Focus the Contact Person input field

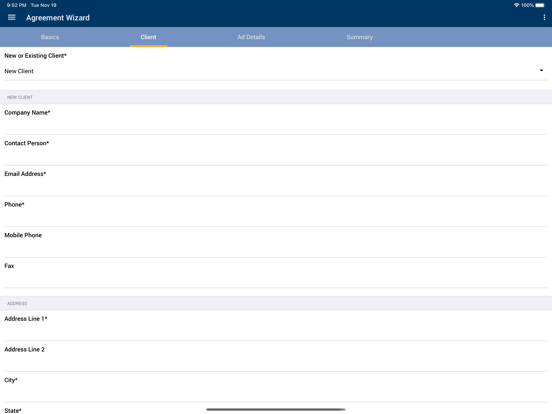point(276,157)
